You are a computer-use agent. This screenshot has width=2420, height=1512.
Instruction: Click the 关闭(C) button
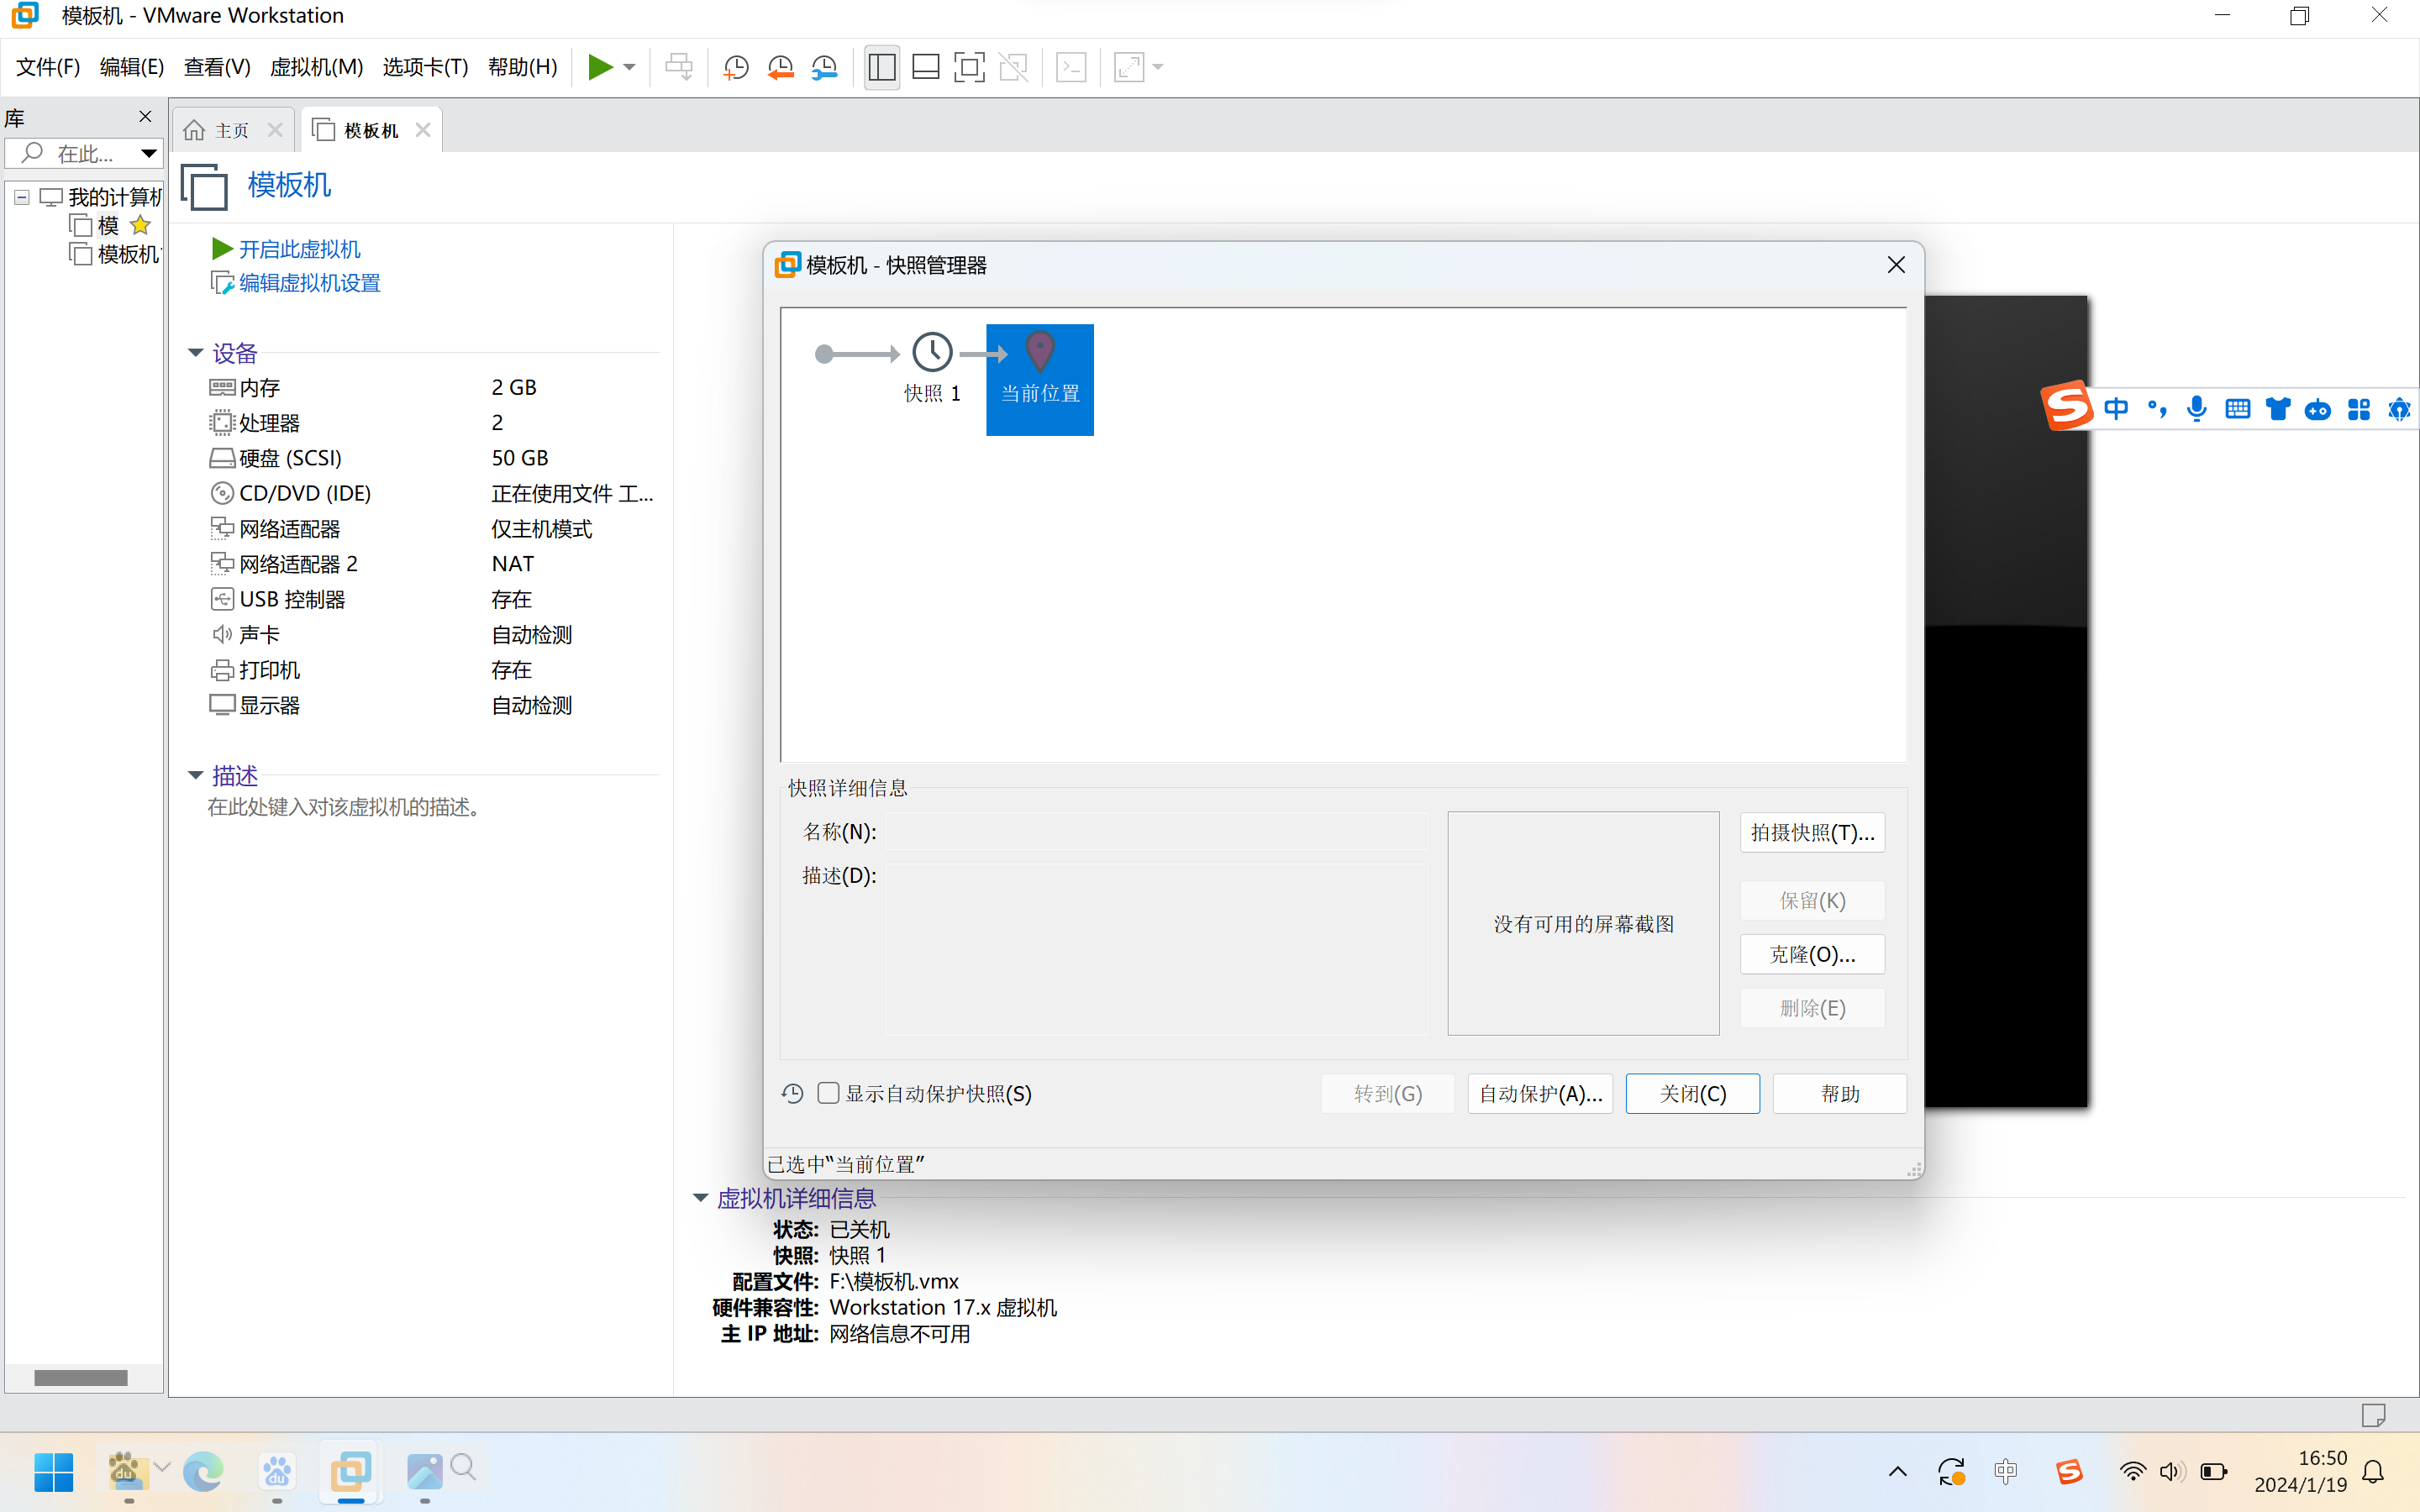(1692, 1094)
